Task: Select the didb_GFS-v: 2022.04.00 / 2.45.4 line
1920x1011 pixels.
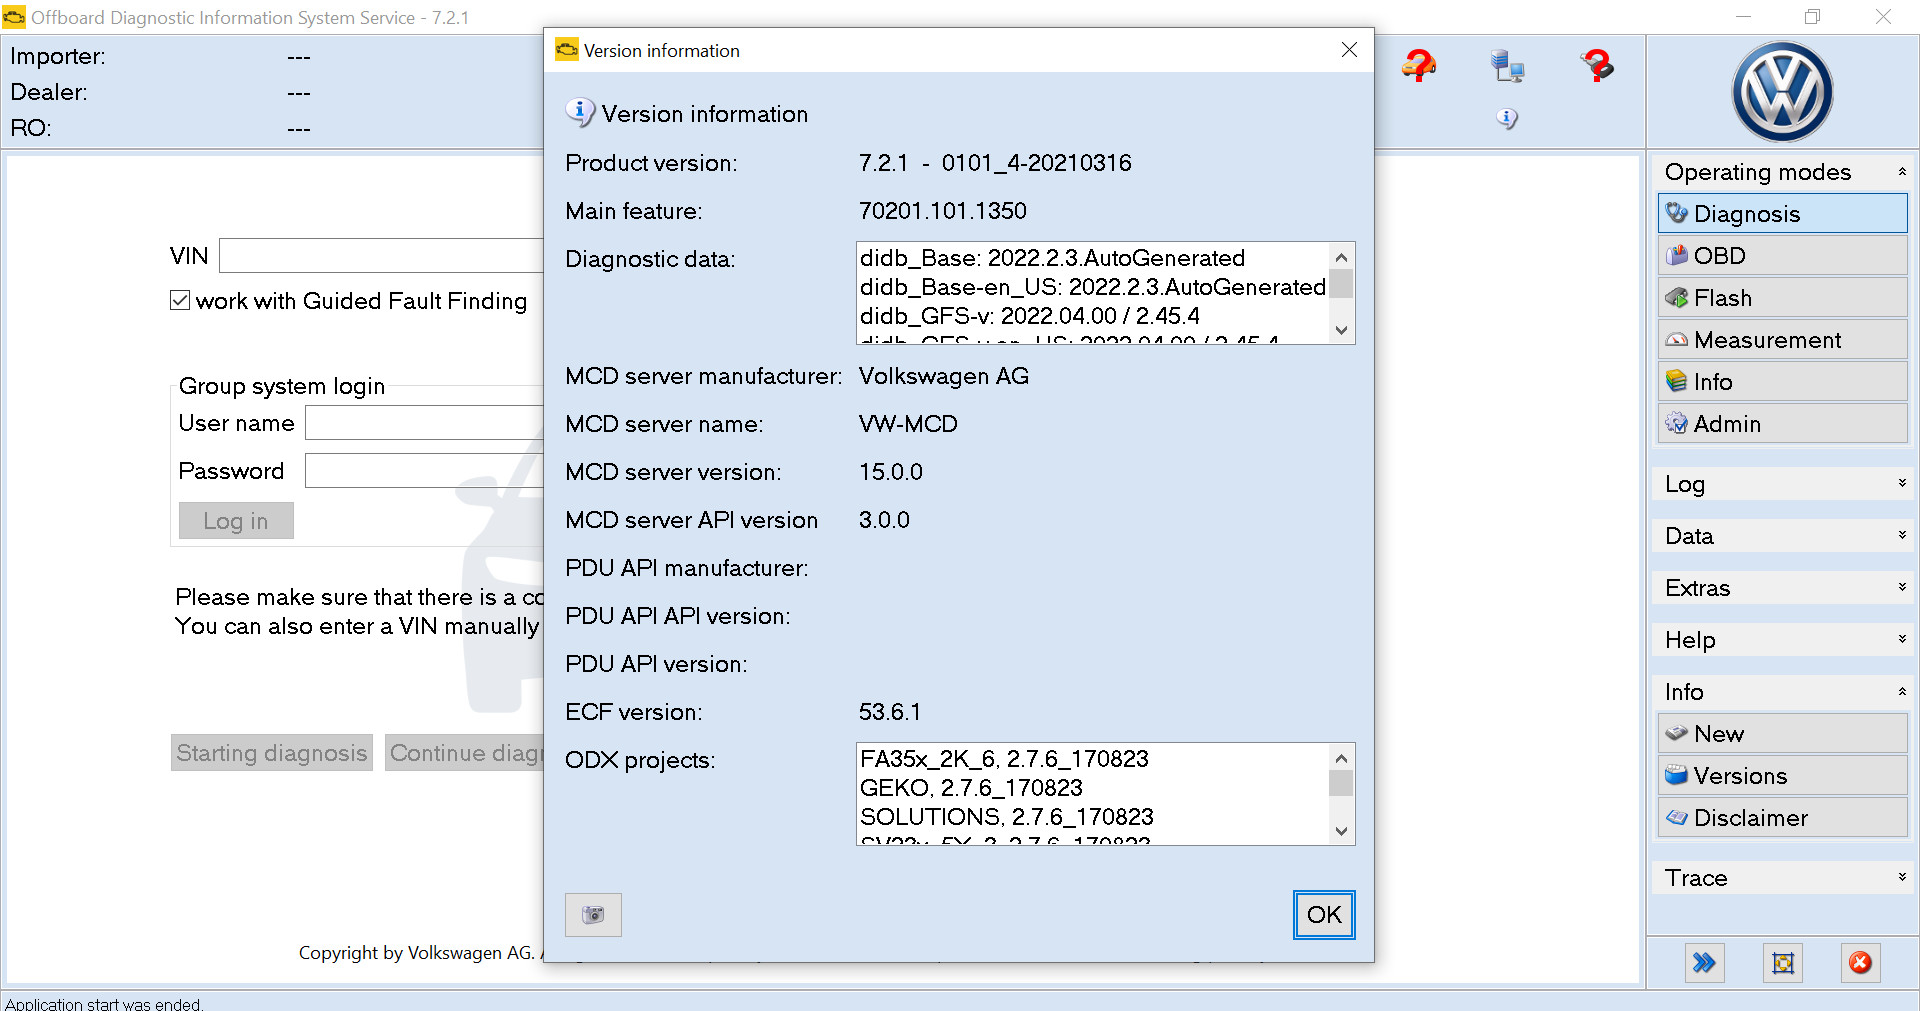Action: pos(1029,316)
